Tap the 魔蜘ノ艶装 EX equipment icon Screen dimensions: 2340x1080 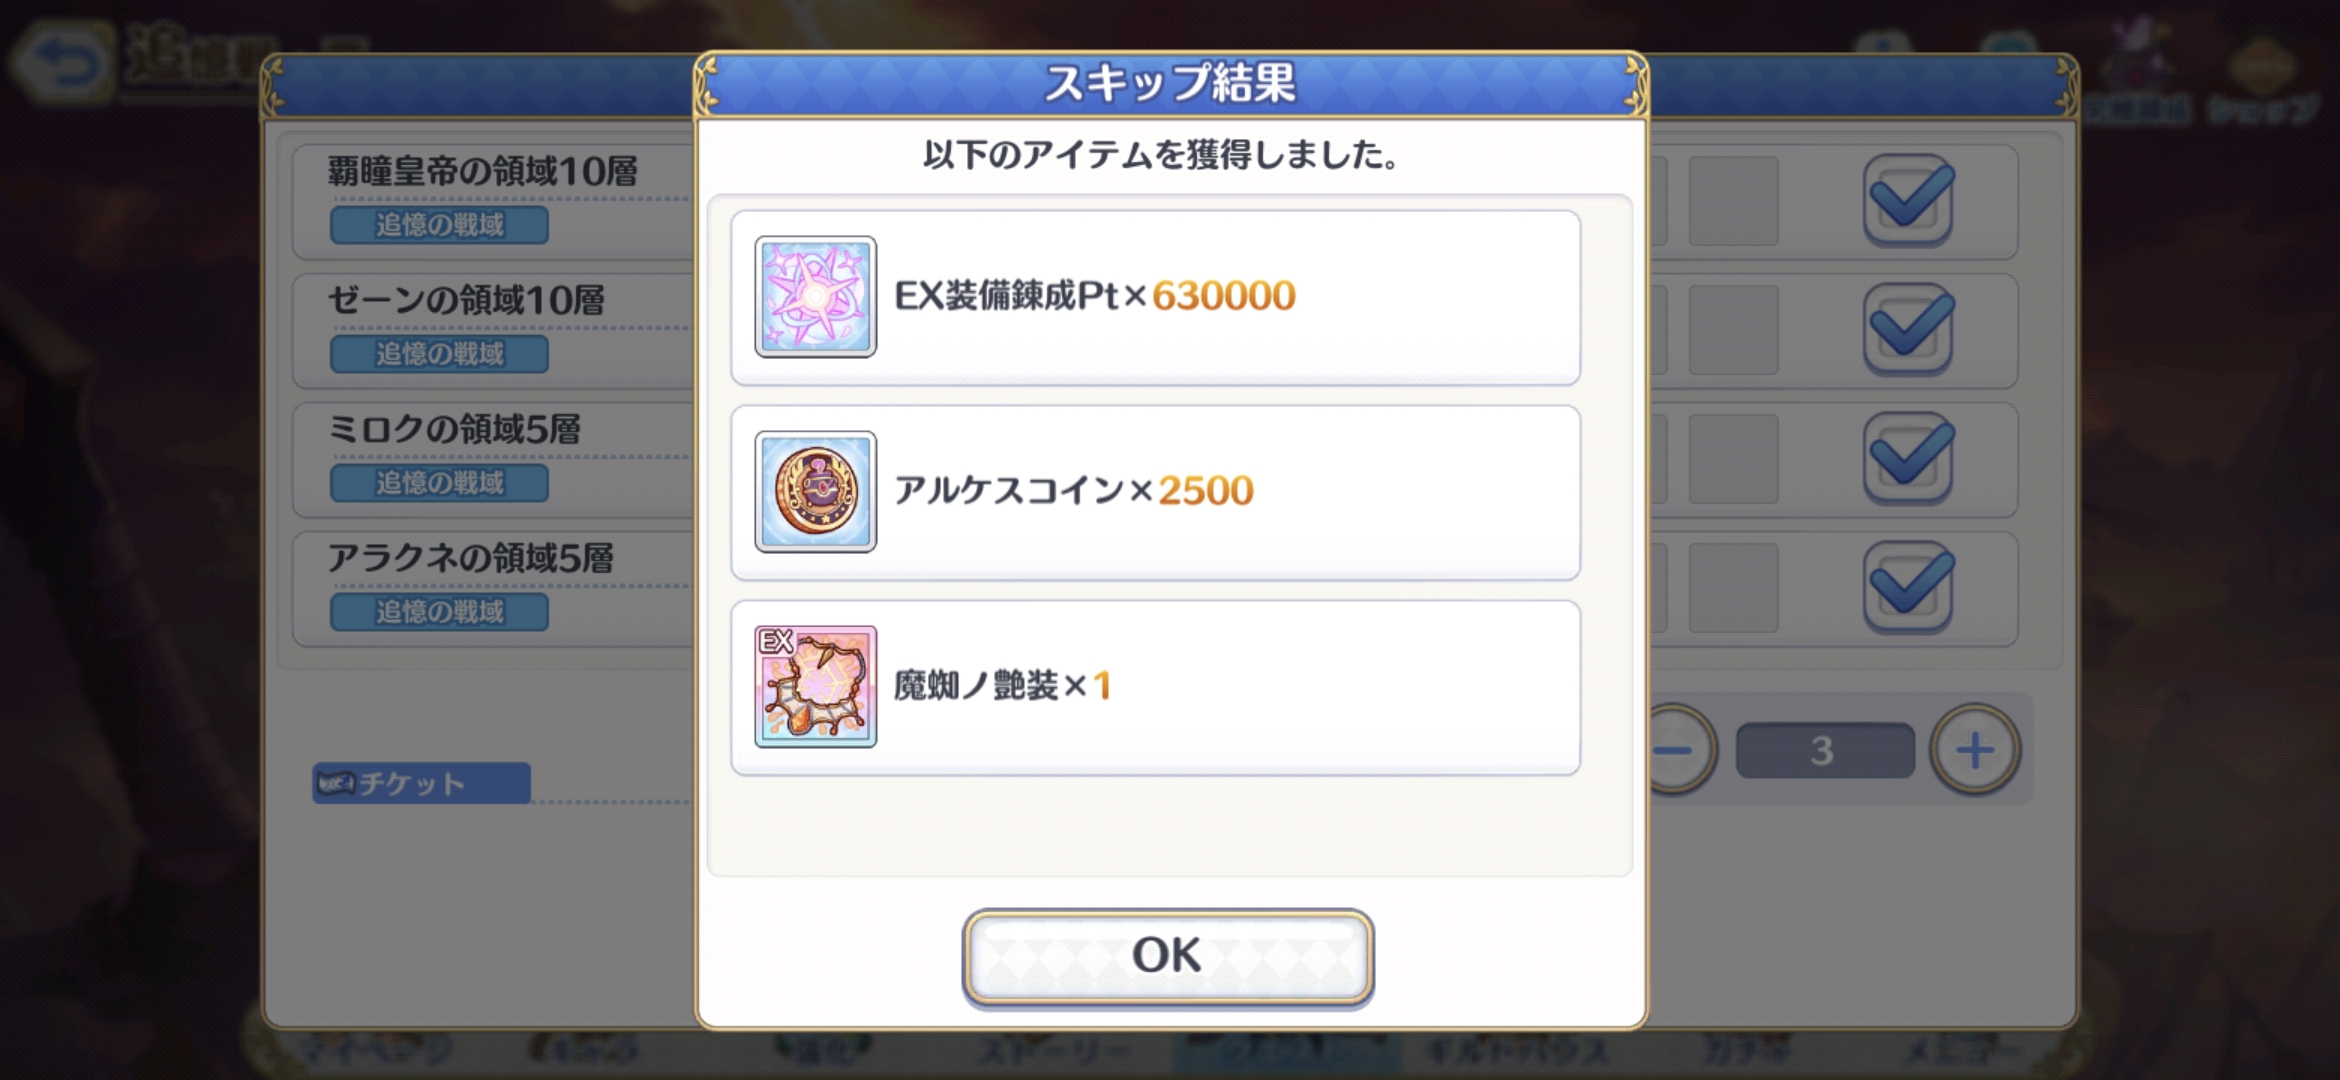point(815,686)
